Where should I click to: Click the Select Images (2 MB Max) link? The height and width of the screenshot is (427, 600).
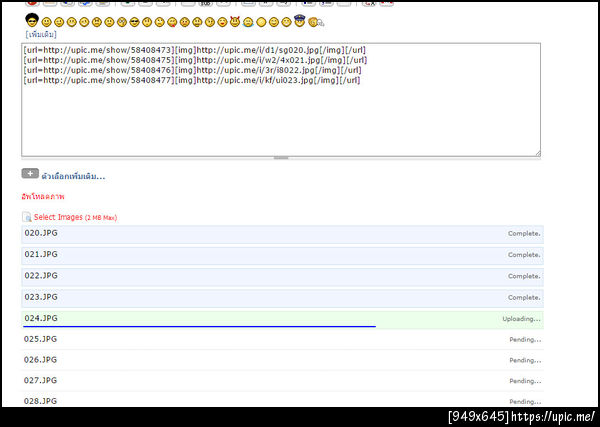pos(75,217)
